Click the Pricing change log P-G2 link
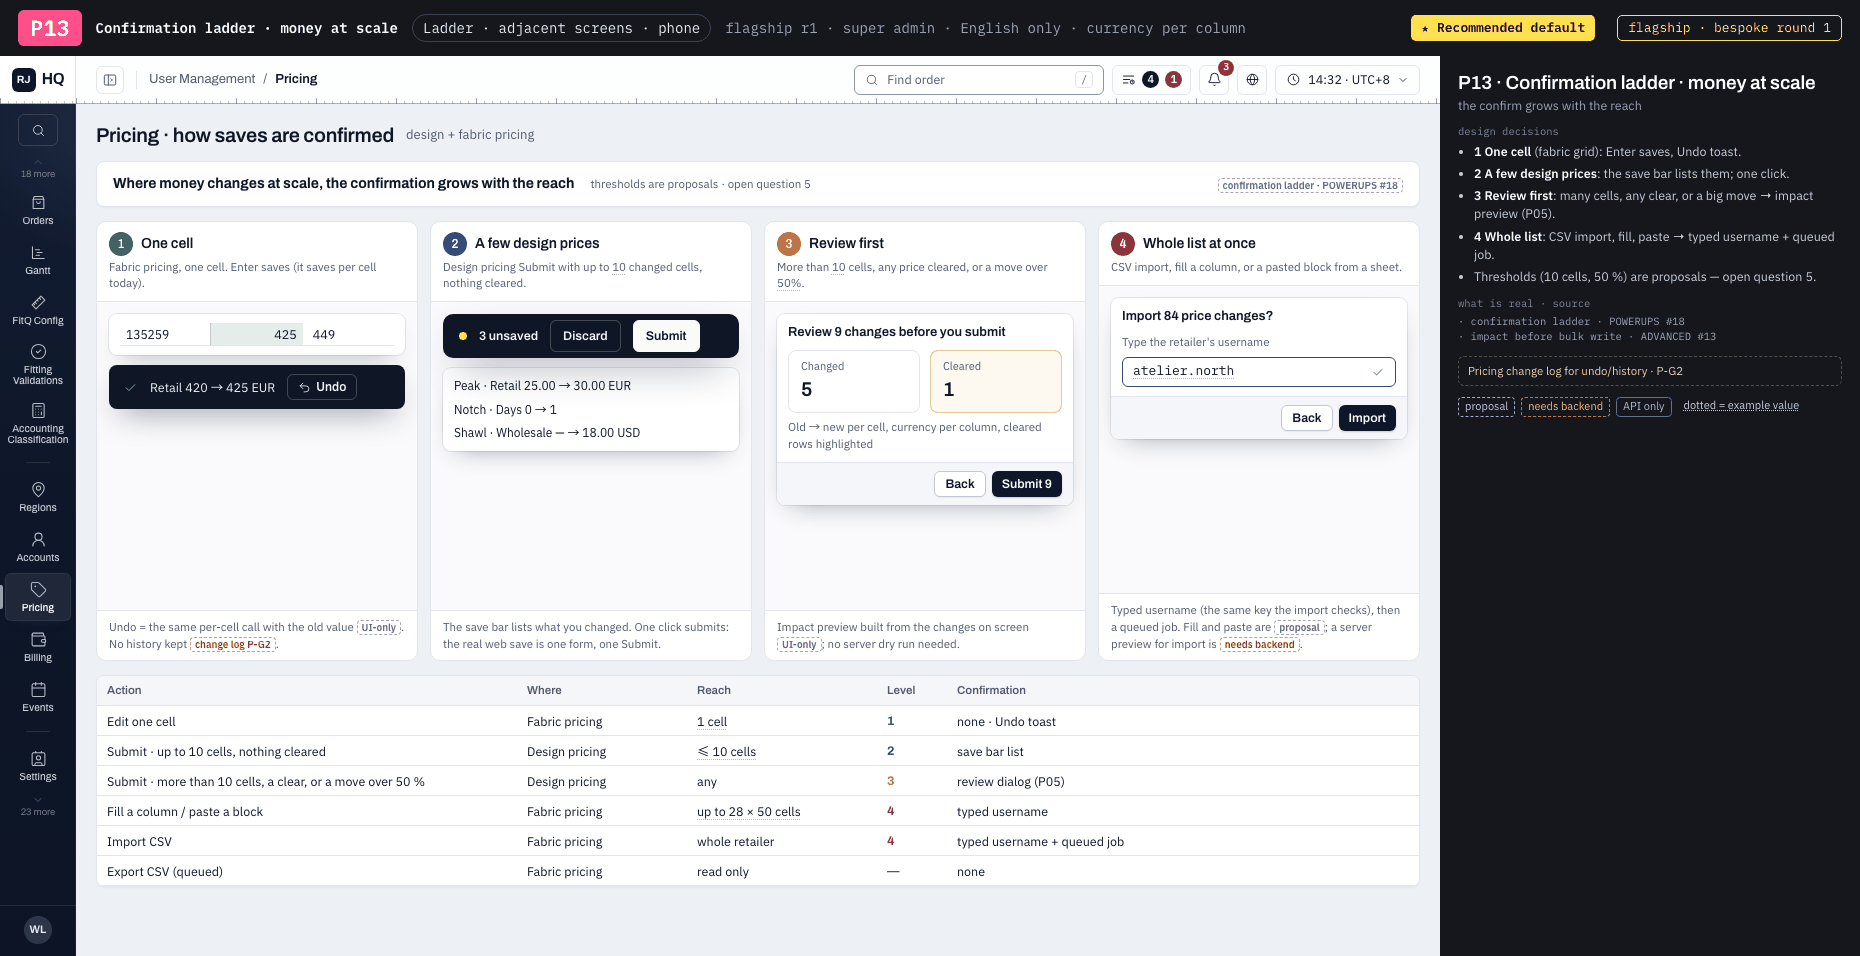The width and height of the screenshot is (1860, 956). pyautogui.click(x=1649, y=371)
